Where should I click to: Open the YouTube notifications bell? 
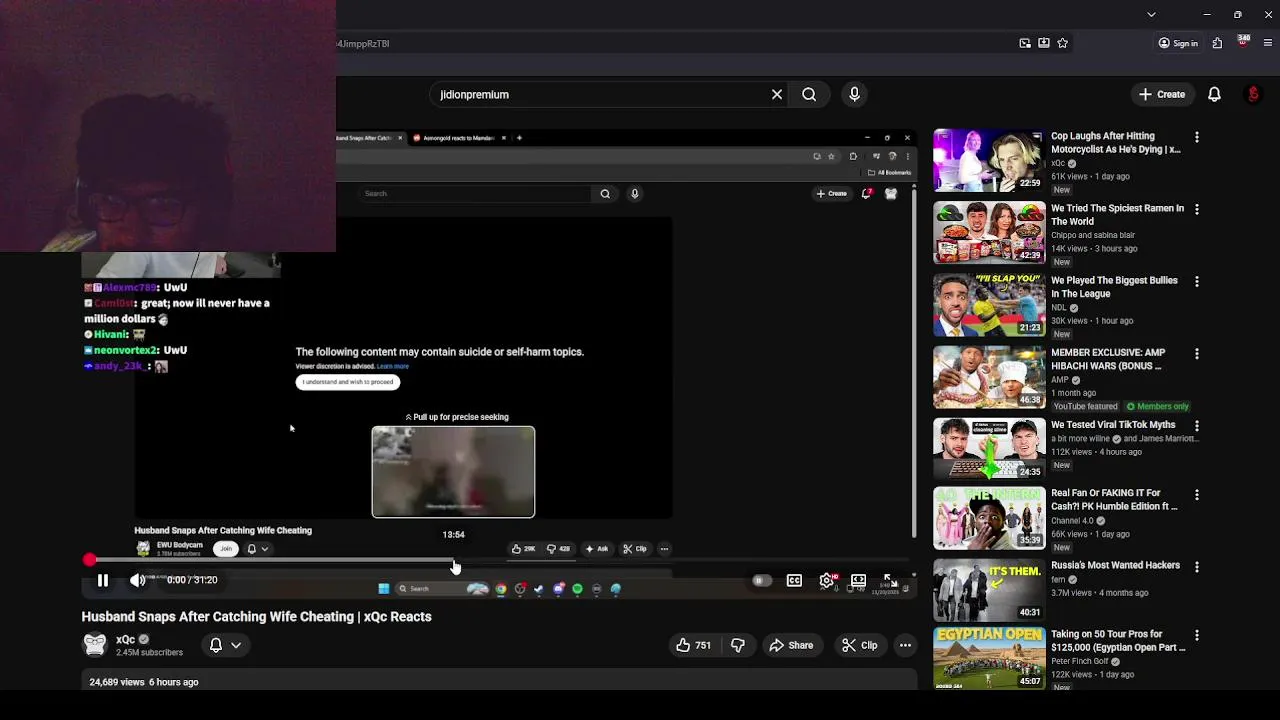pos(1214,94)
